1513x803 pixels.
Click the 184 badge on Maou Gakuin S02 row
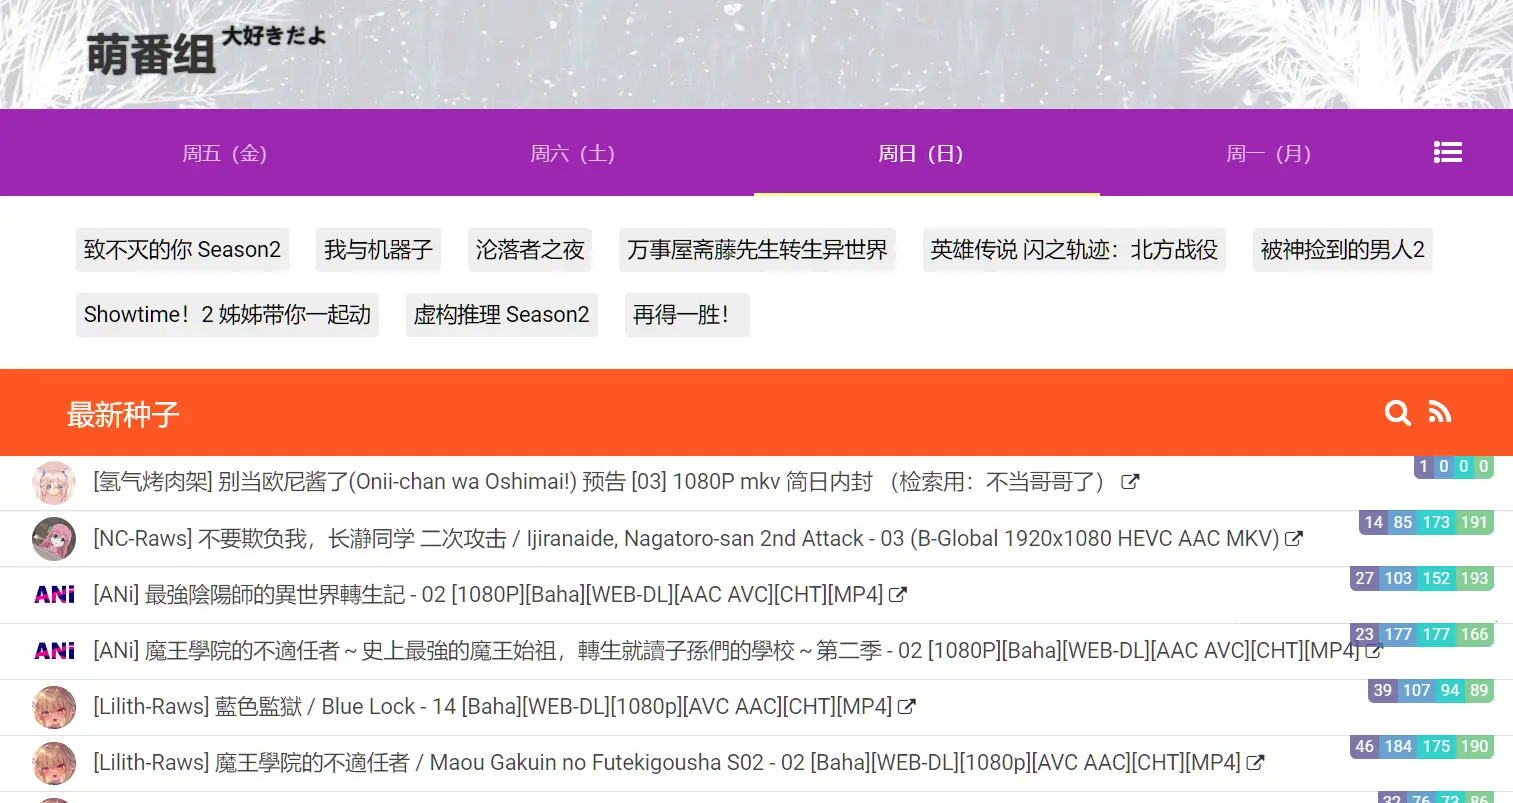pos(1398,746)
